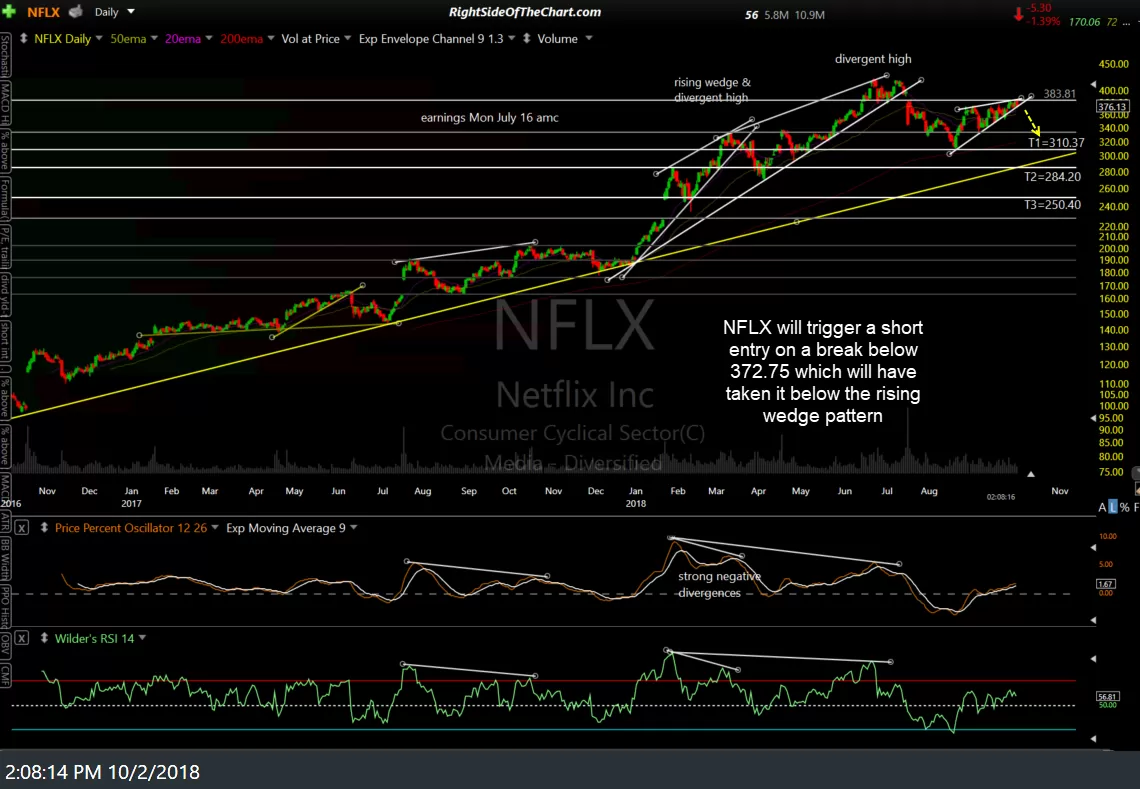The width and height of the screenshot is (1140, 789).
Task: Select the divd yld side tab
Action: (5, 295)
